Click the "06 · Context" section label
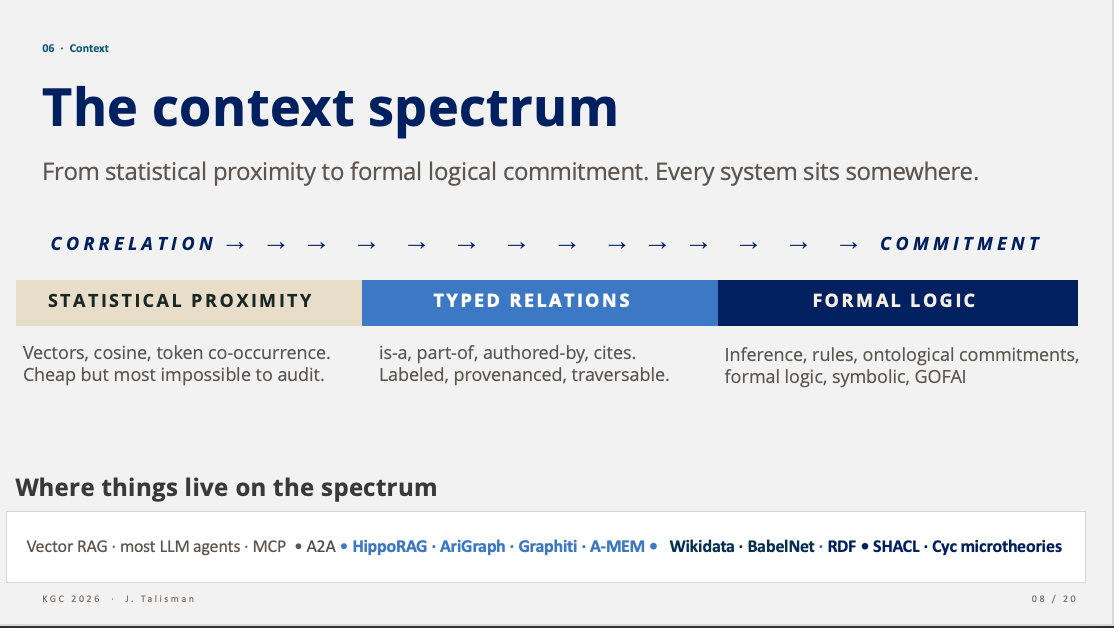This screenshot has width=1114, height=628. coord(75,48)
